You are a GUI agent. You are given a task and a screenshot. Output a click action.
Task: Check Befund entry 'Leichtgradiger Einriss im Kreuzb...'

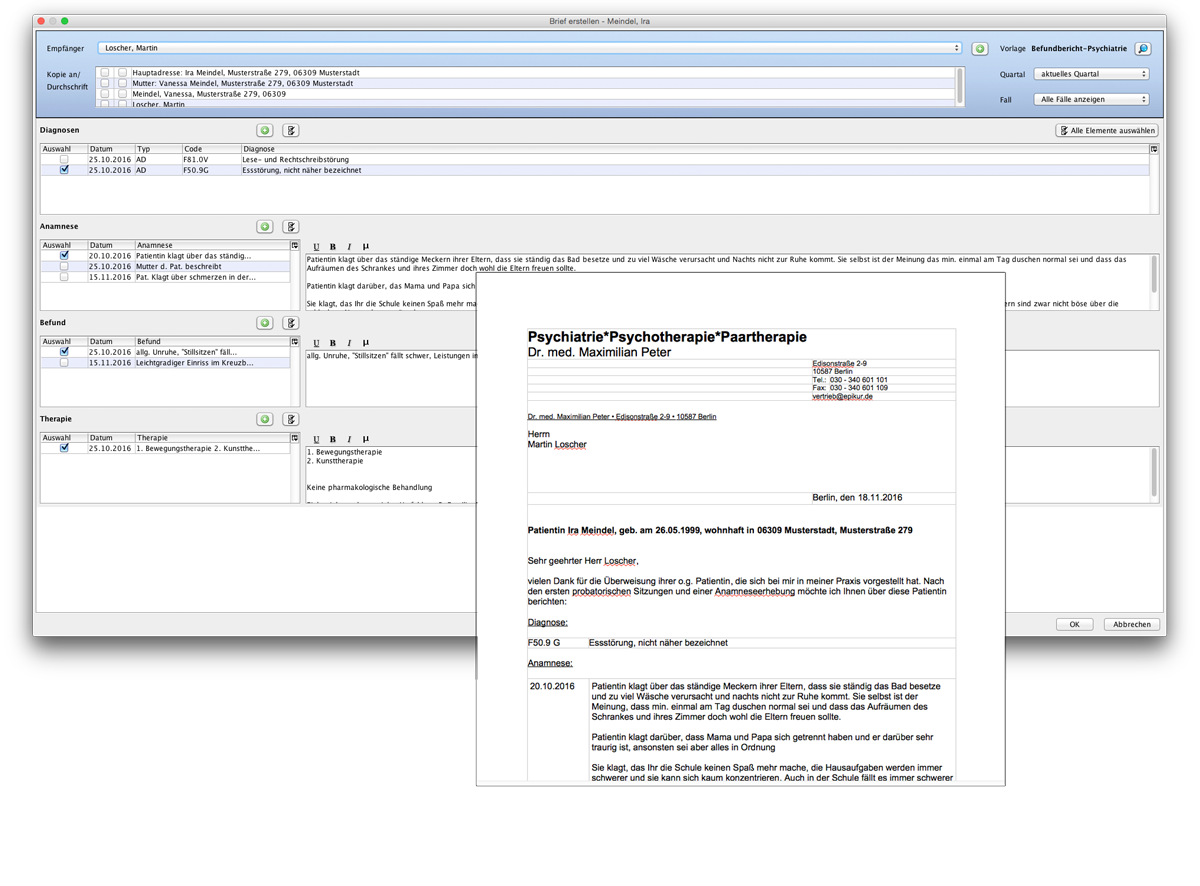point(64,363)
